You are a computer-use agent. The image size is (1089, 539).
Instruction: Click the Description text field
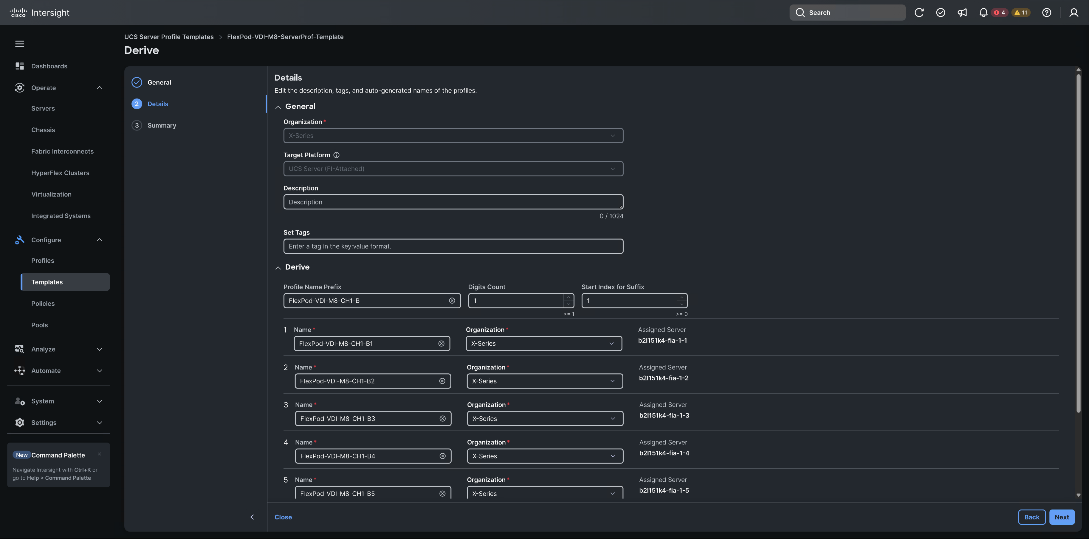coord(454,202)
